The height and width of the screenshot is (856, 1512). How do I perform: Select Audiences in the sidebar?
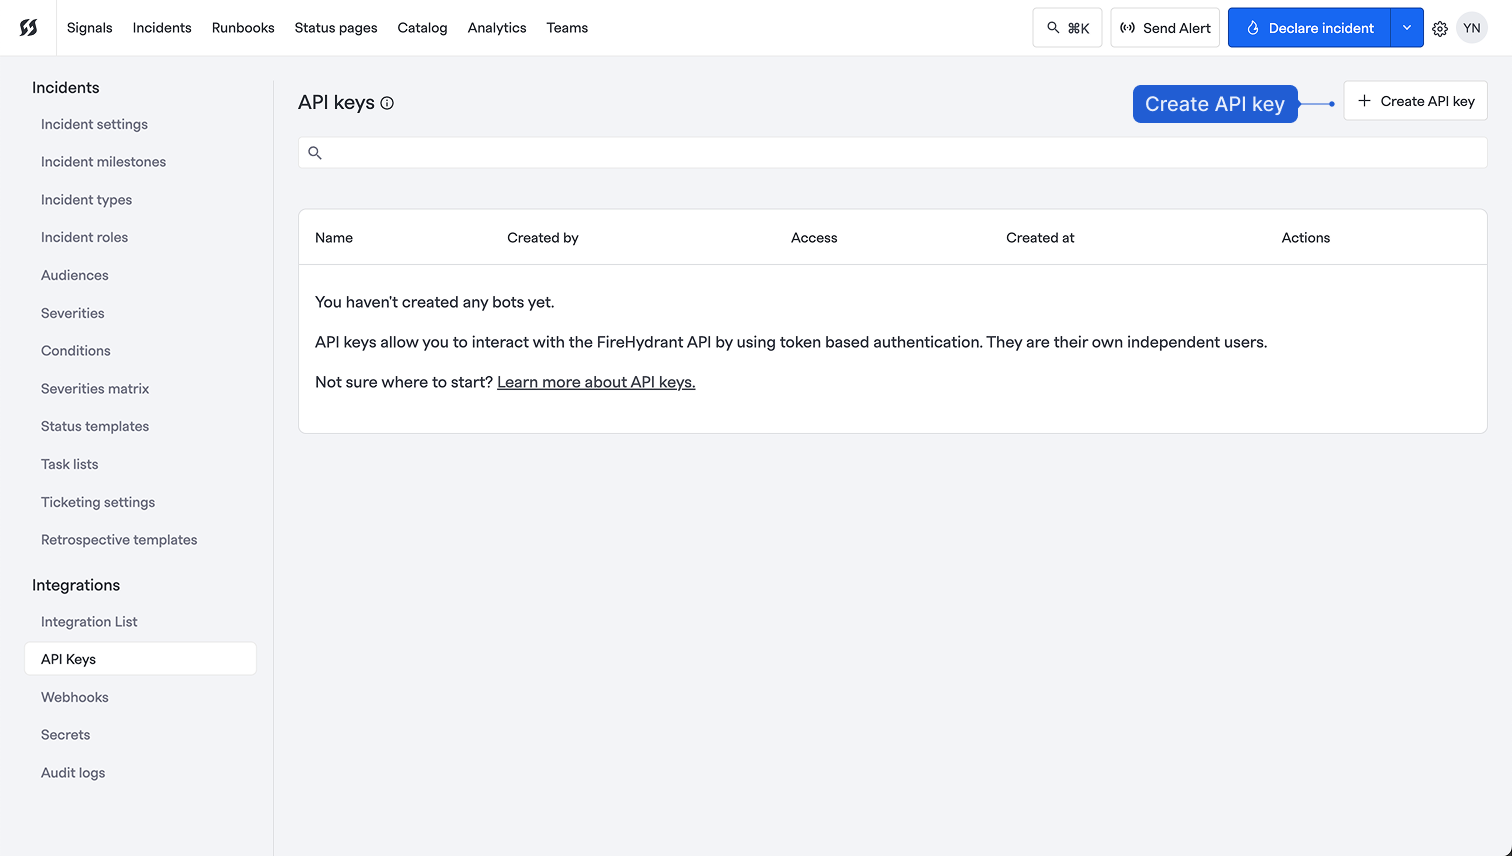click(x=75, y=275)
